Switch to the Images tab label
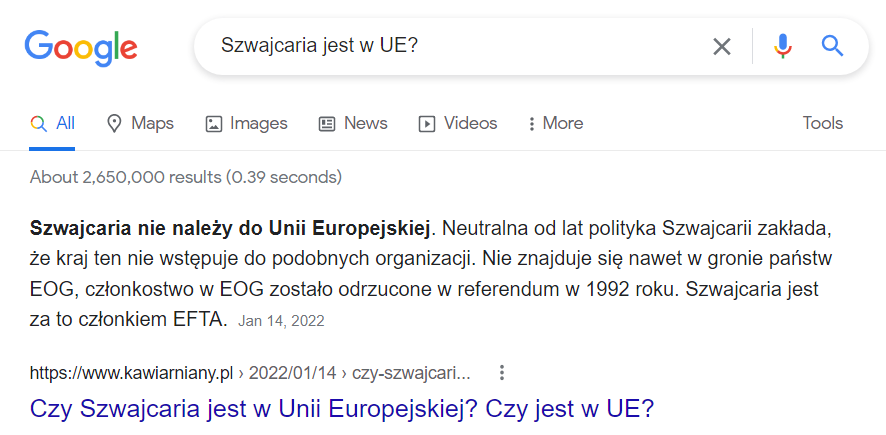 point(258,124)
